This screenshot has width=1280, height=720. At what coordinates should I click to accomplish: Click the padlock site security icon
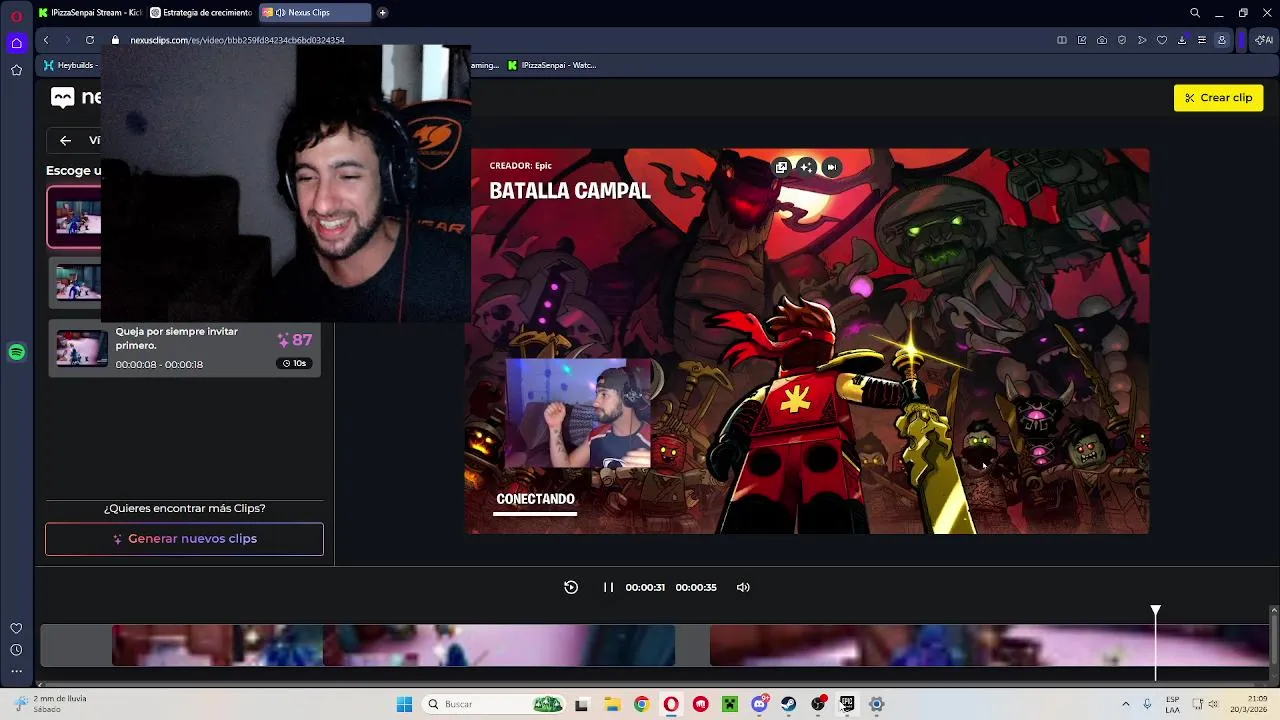(x=115, y=40)
